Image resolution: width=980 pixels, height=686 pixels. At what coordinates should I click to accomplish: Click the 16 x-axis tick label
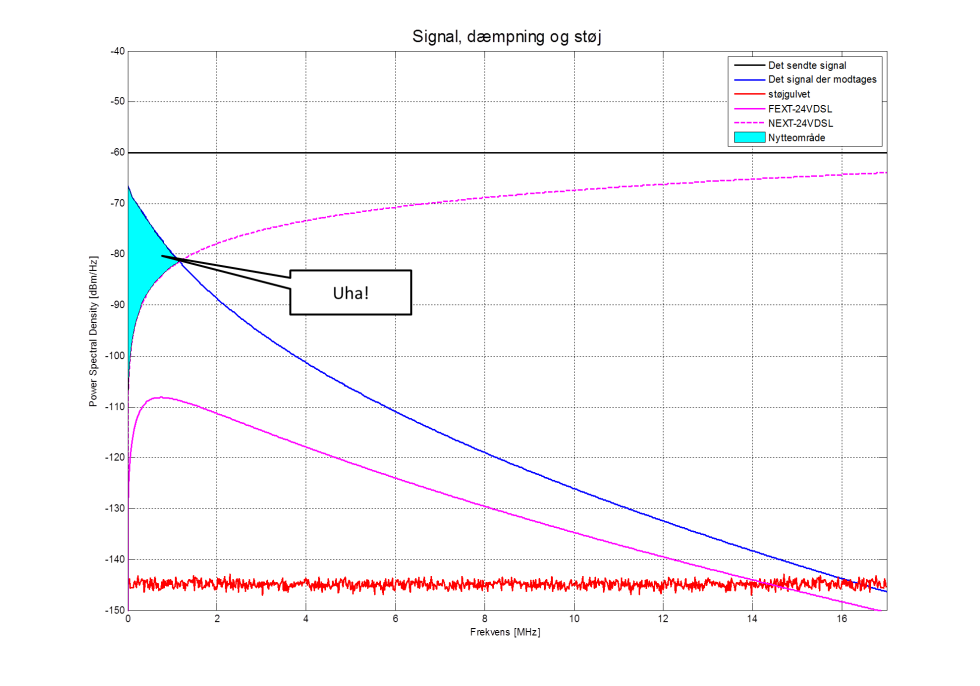click(x=841, y=619)
